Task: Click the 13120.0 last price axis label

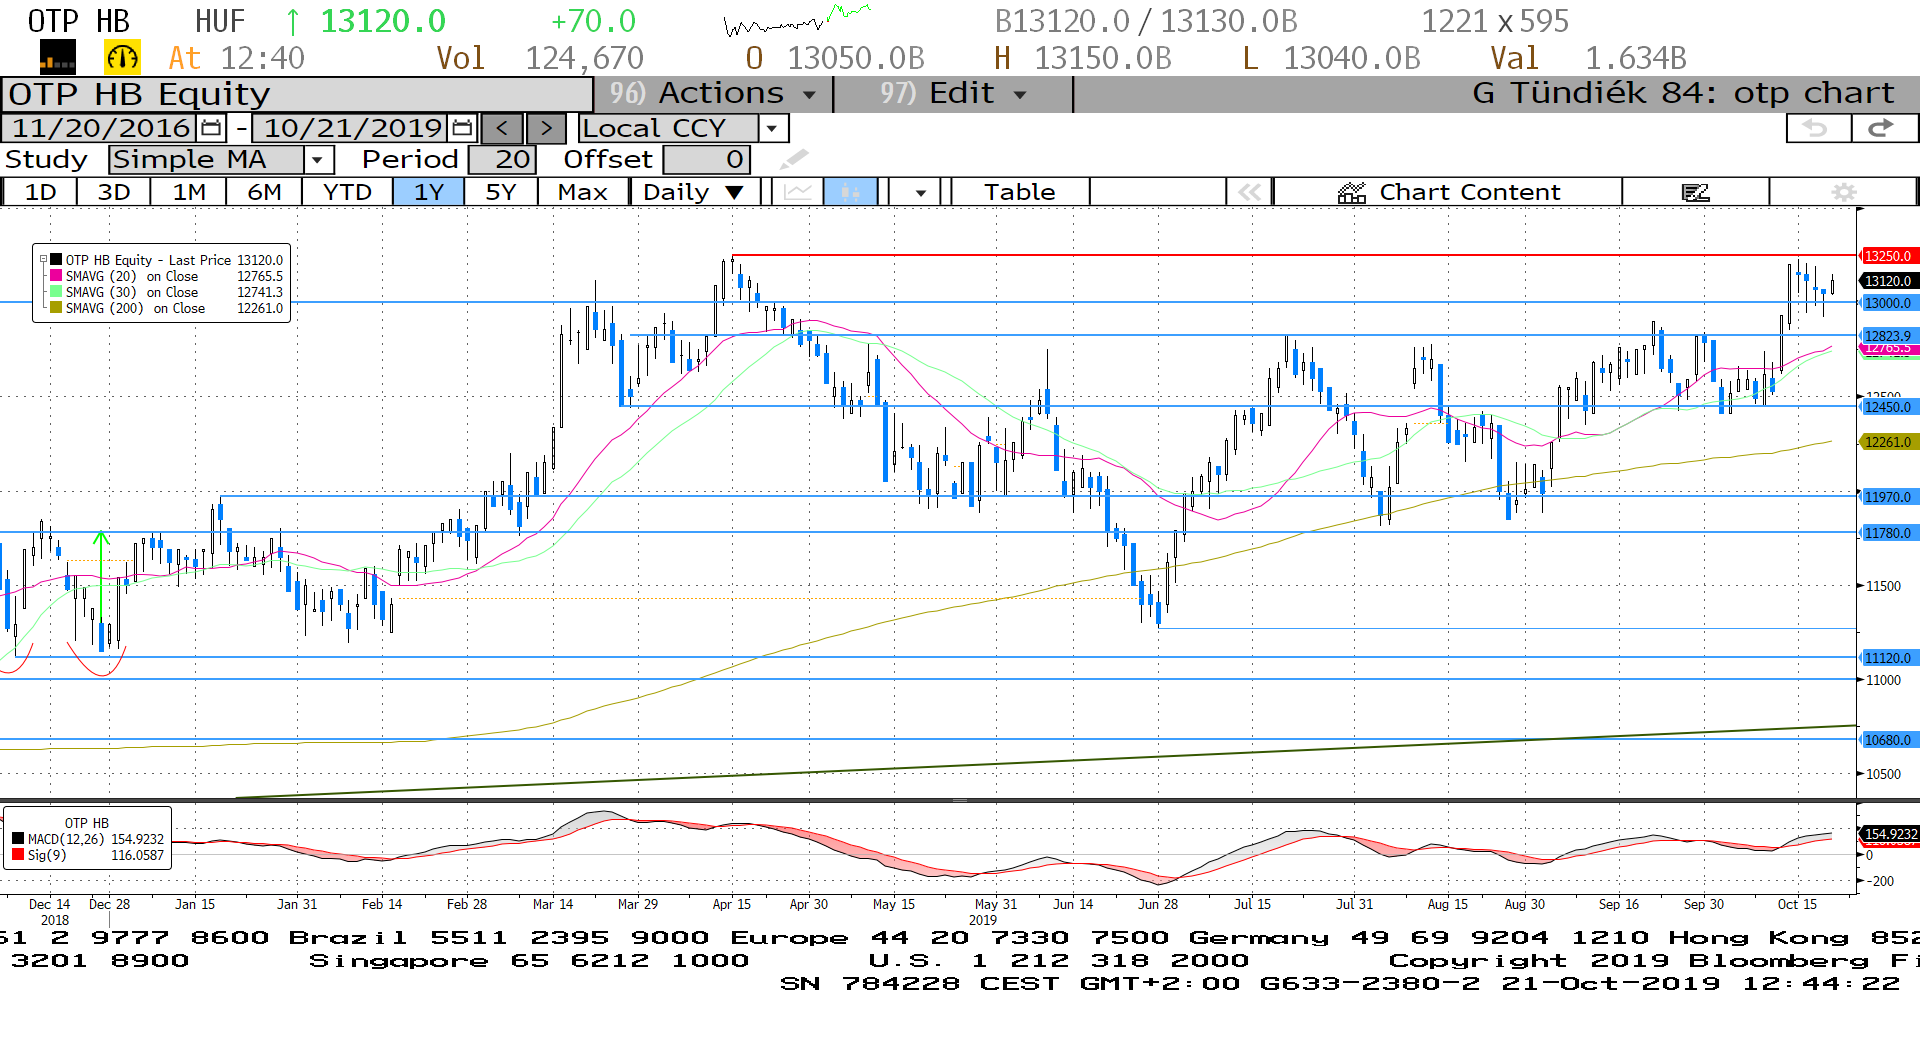Action: pyautogui.click(x=1888, y=281)
